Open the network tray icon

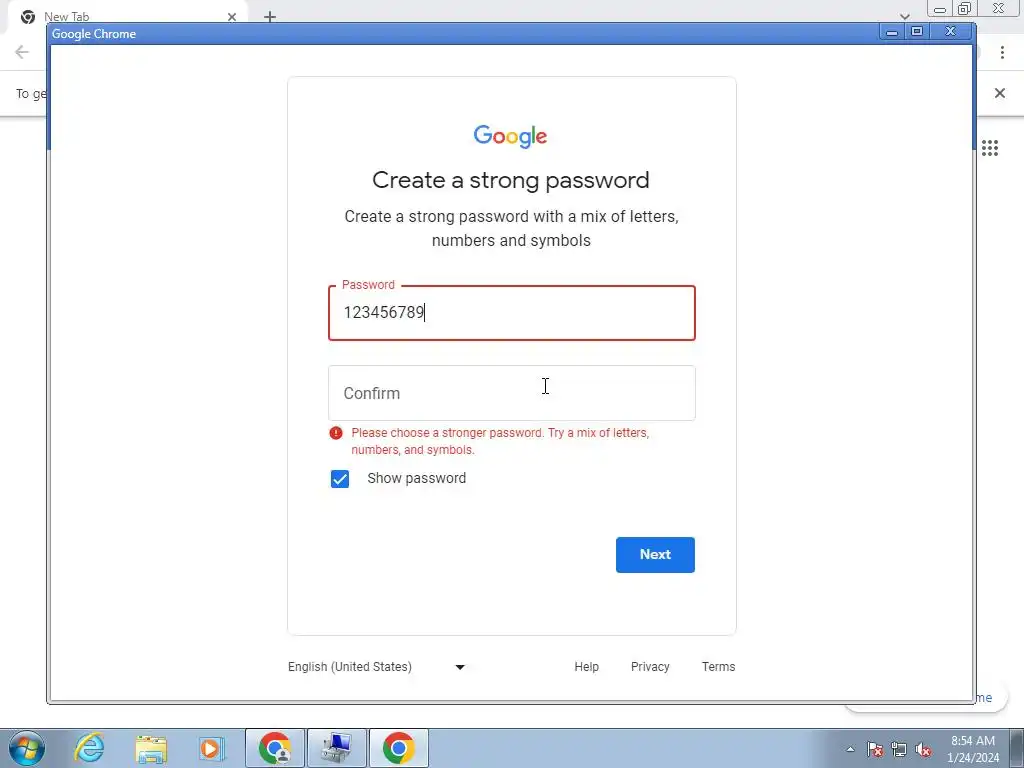(899, 749)
